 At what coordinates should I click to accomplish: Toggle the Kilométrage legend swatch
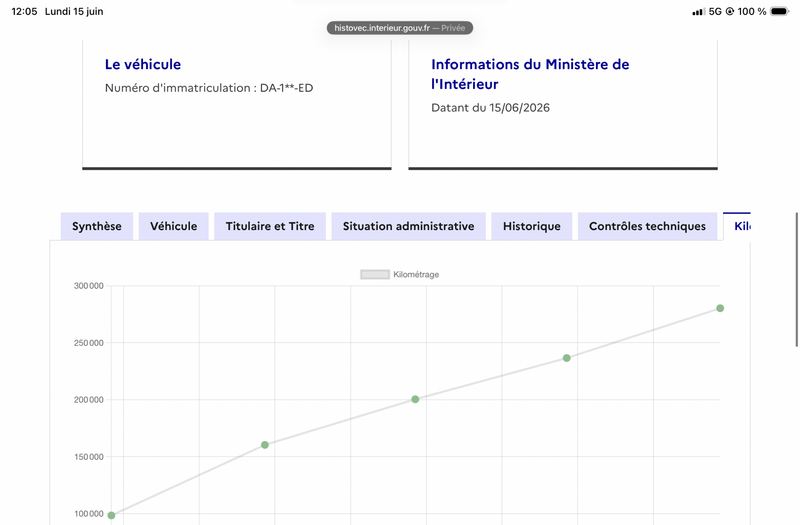375,274
